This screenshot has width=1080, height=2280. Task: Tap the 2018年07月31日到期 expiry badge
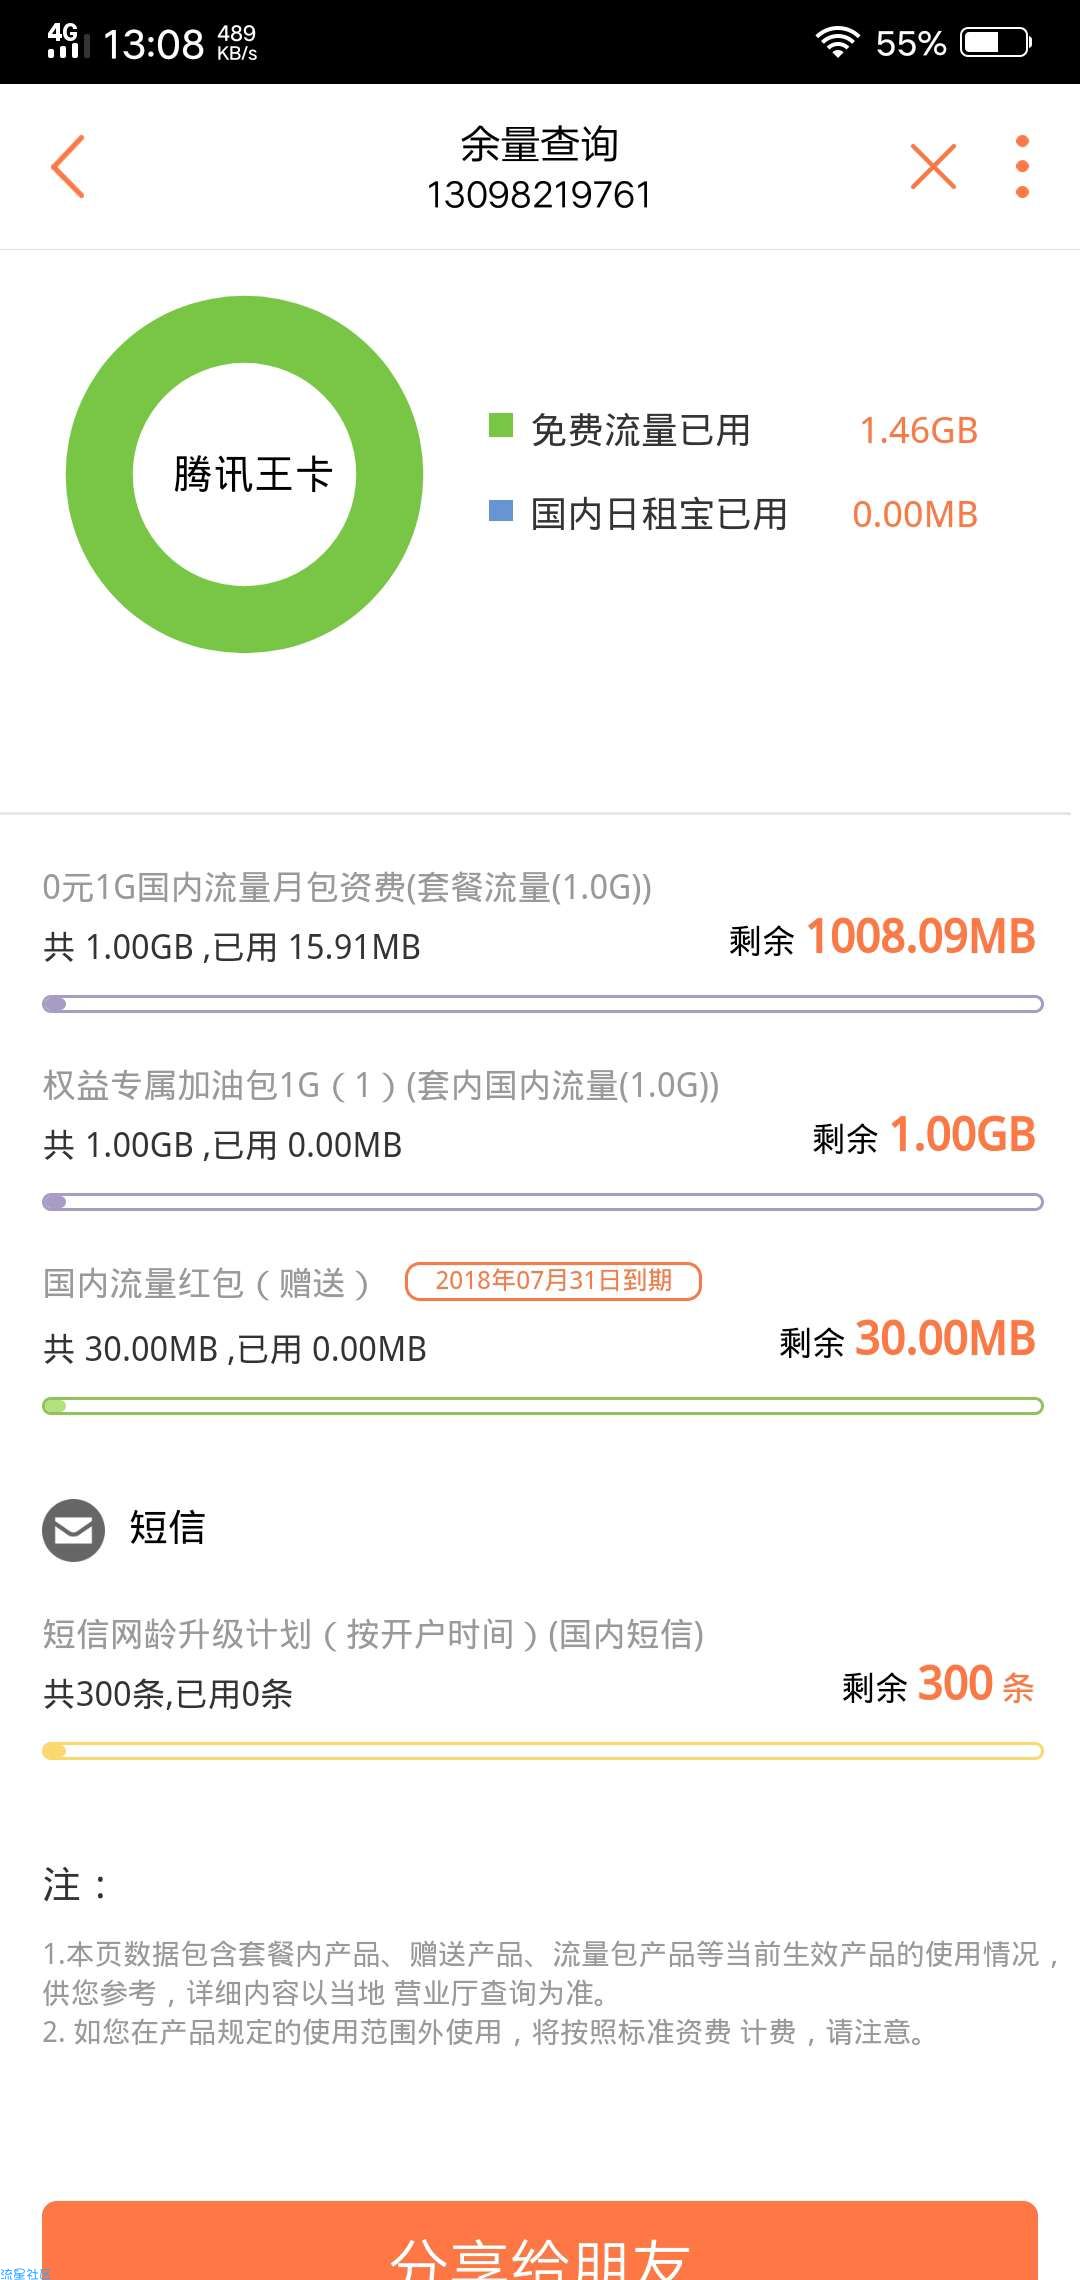pos(553,1281)
